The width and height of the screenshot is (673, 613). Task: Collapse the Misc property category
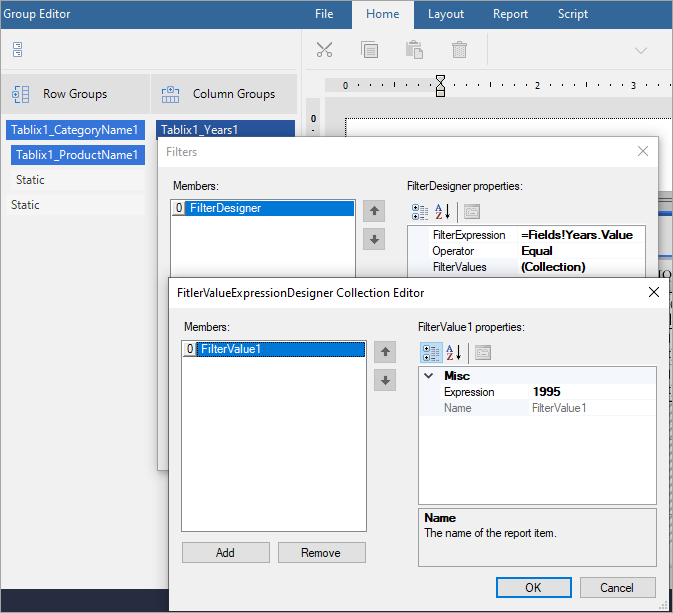tap(428, 376)
